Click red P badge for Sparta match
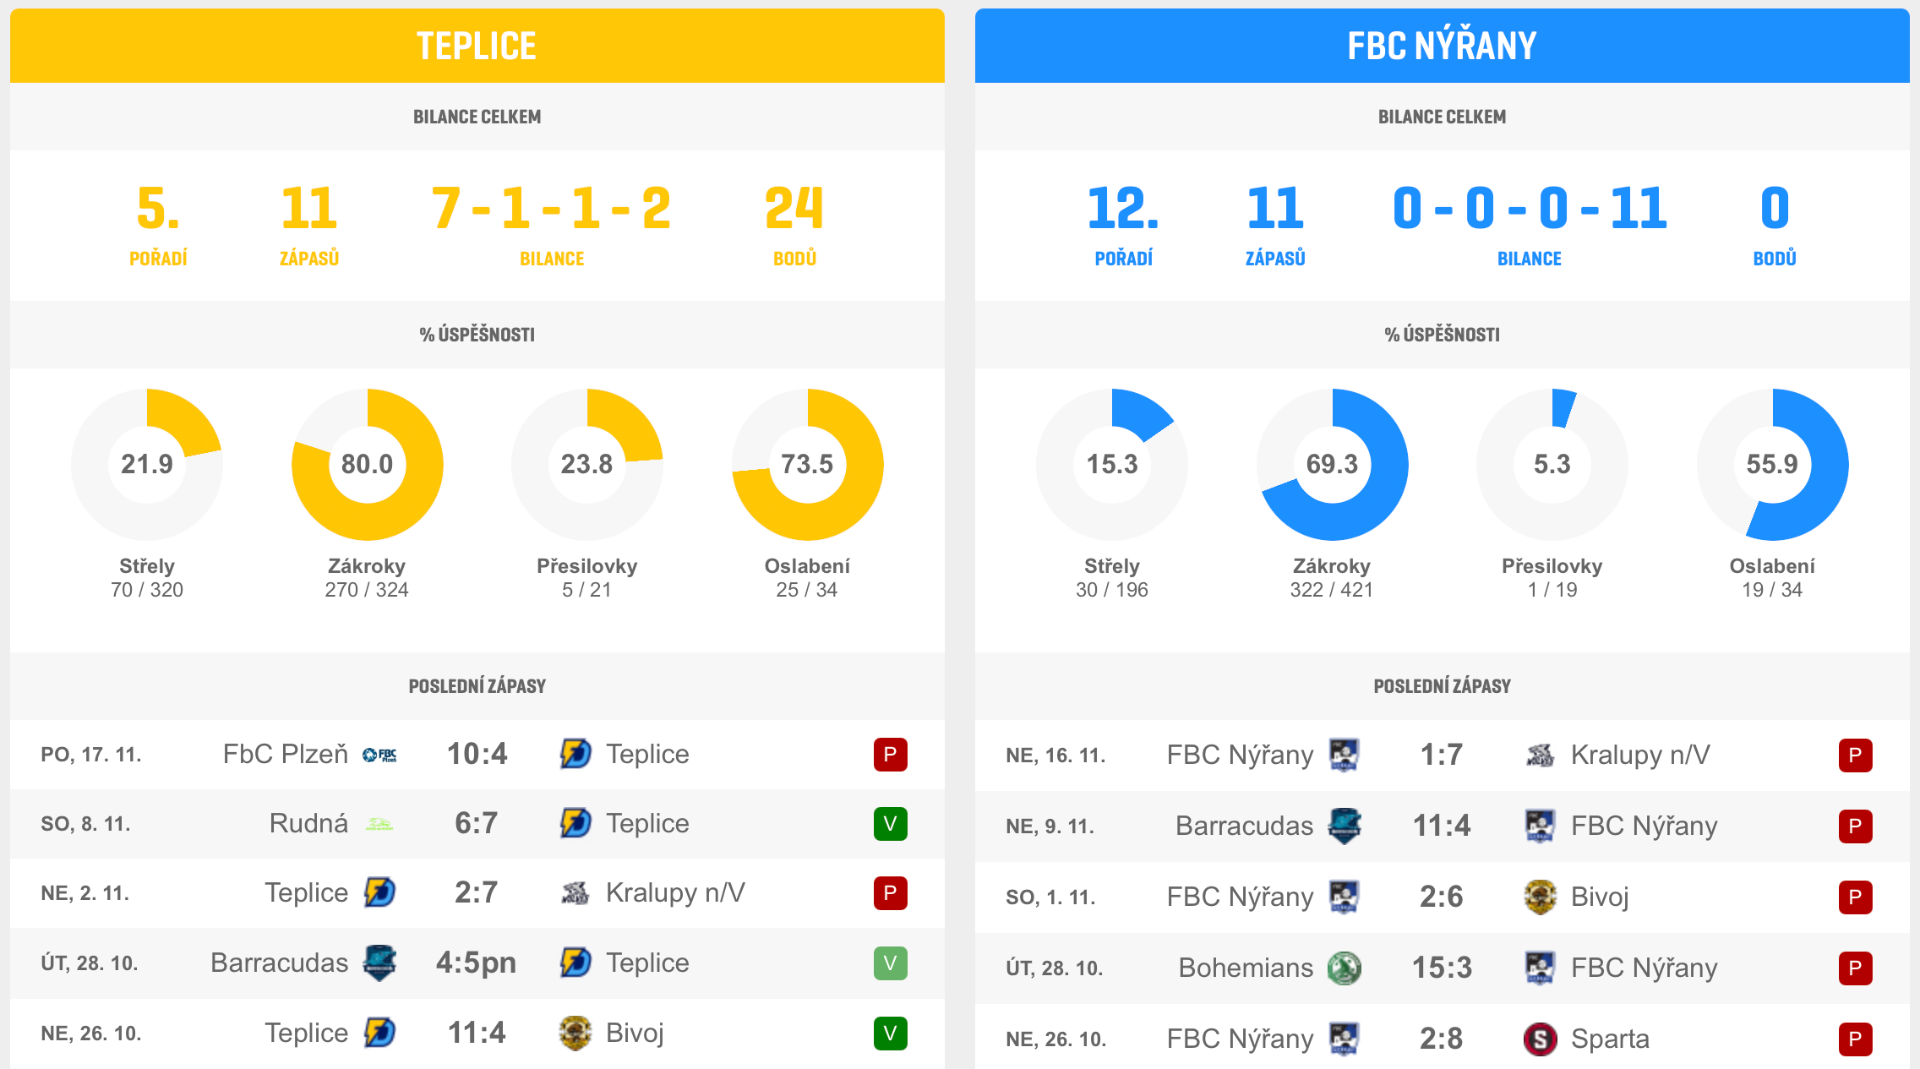 click(x=1855, y=1039)
